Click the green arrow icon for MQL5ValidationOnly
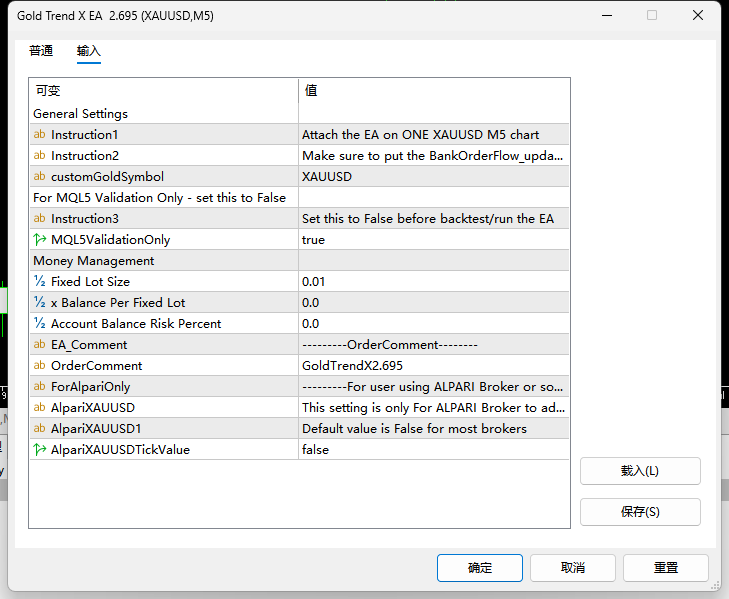 (x=40, y=240)
